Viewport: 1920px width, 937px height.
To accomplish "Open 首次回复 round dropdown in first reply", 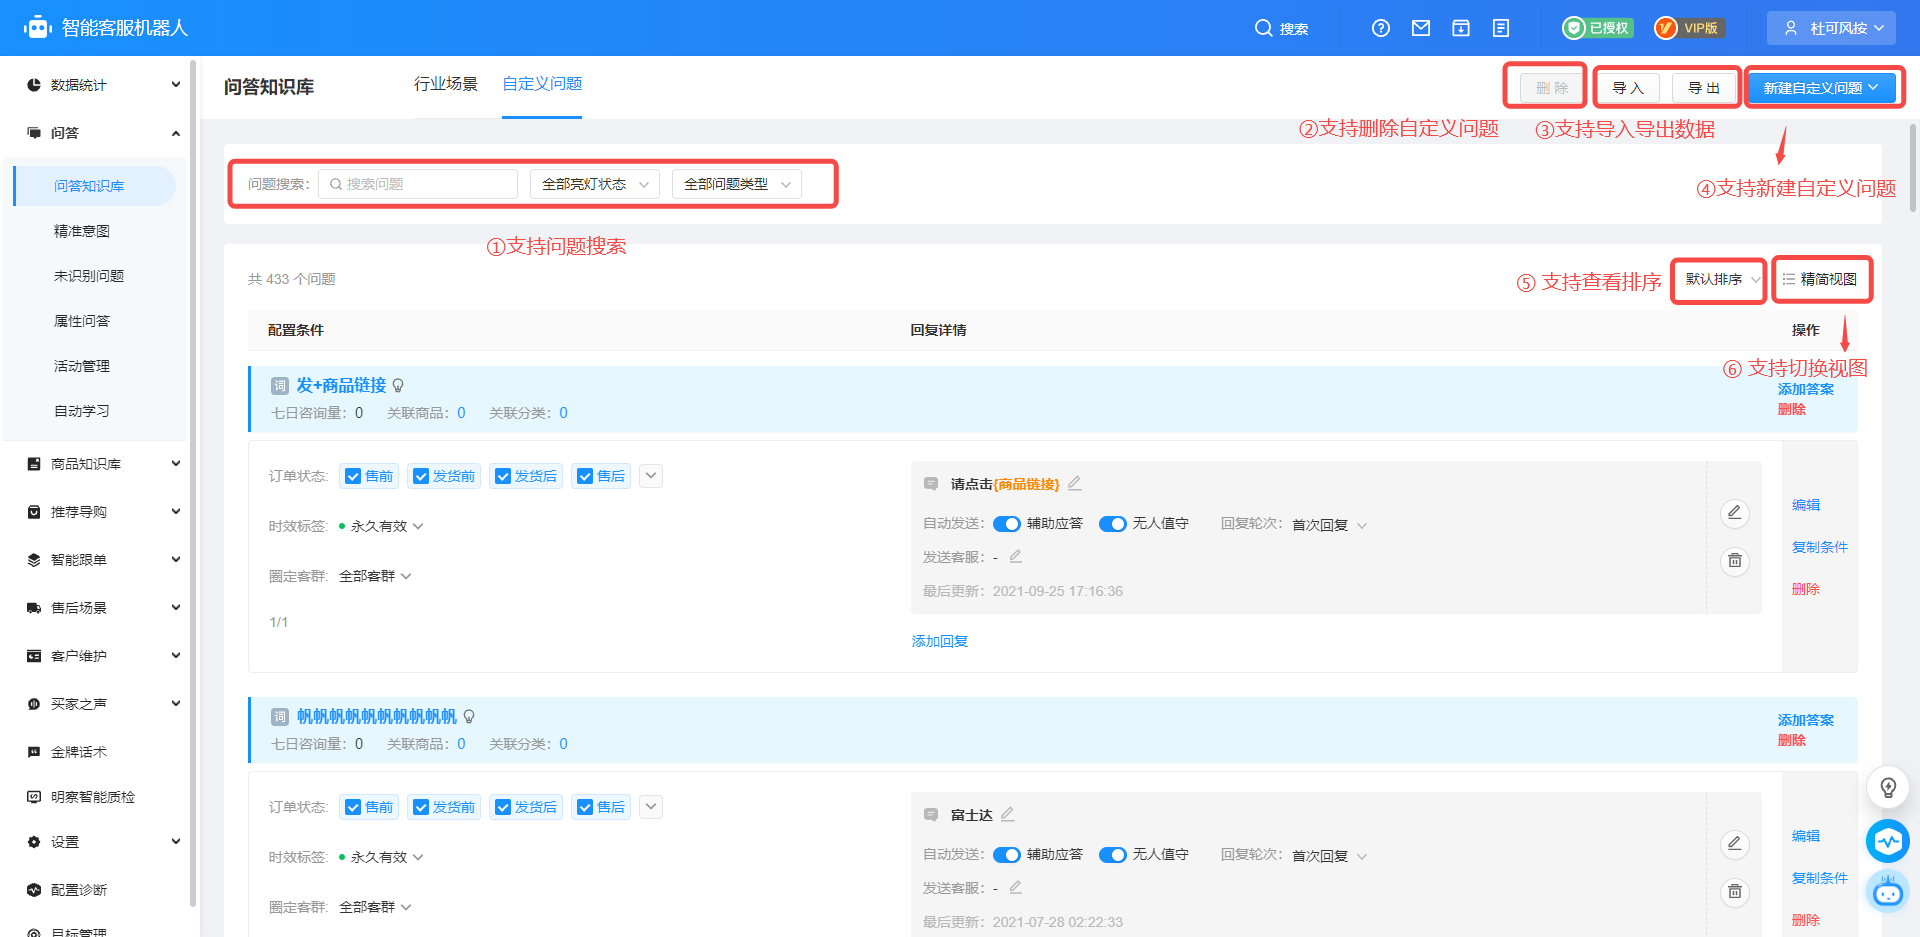I will tap(1329, 525).
